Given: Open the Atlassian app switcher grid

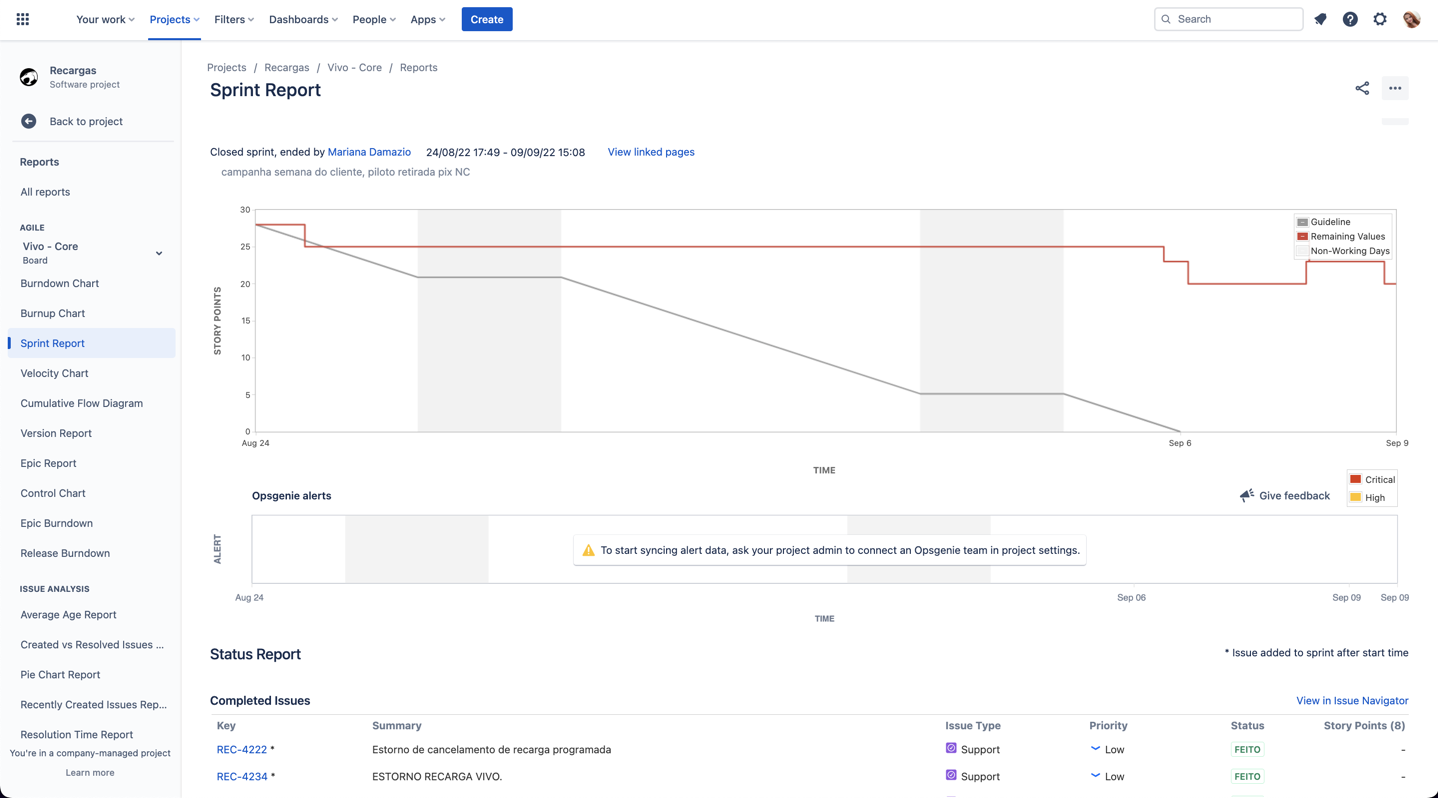Looking at the screenshot, I should click(22, 18).
